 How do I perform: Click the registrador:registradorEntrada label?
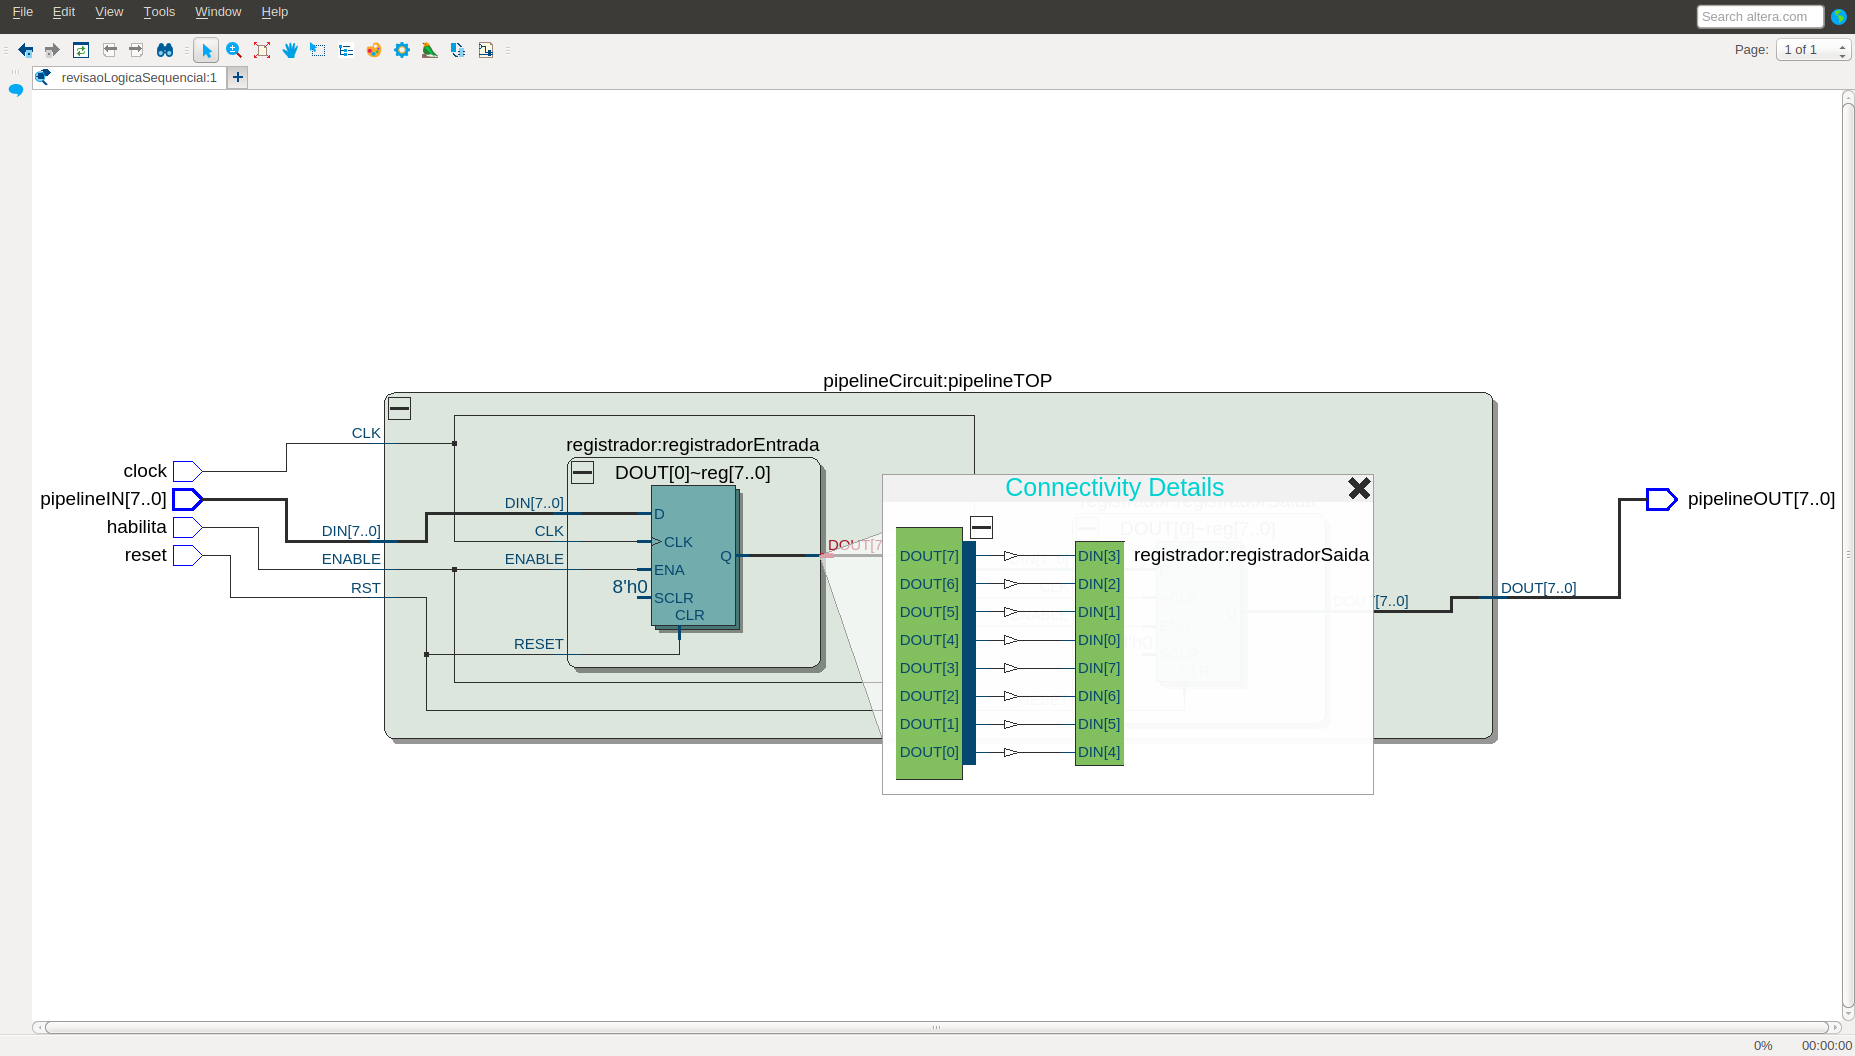coord(692,445)
